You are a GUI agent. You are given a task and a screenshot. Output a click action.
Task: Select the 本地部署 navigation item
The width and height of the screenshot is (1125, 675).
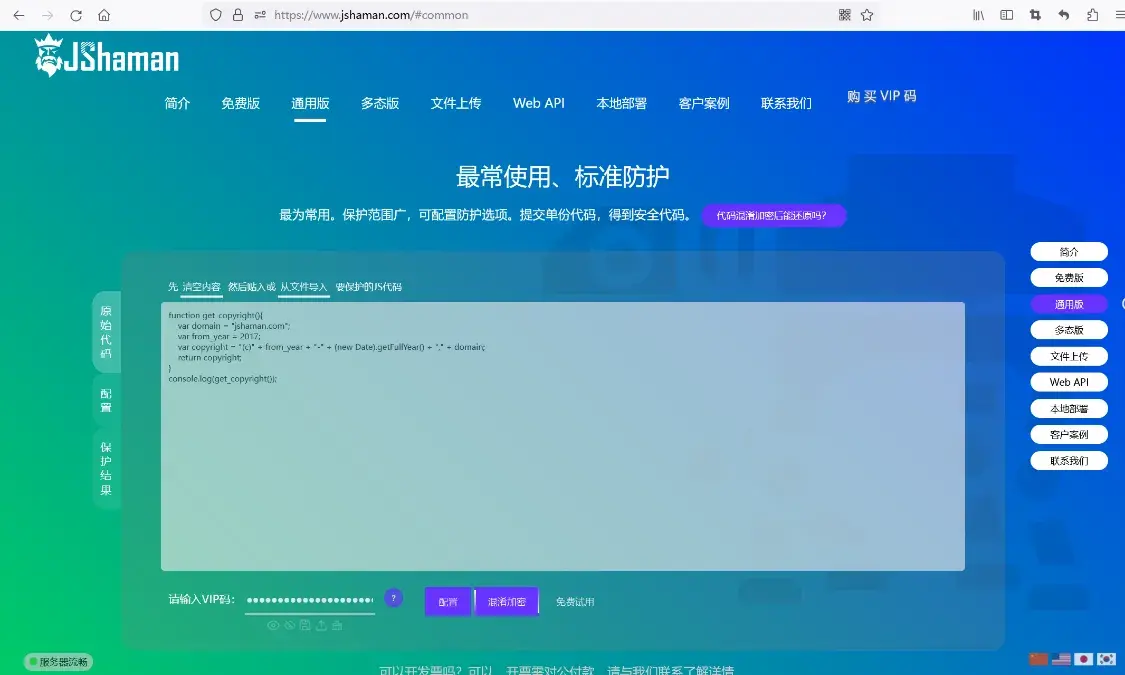[620, 103]
